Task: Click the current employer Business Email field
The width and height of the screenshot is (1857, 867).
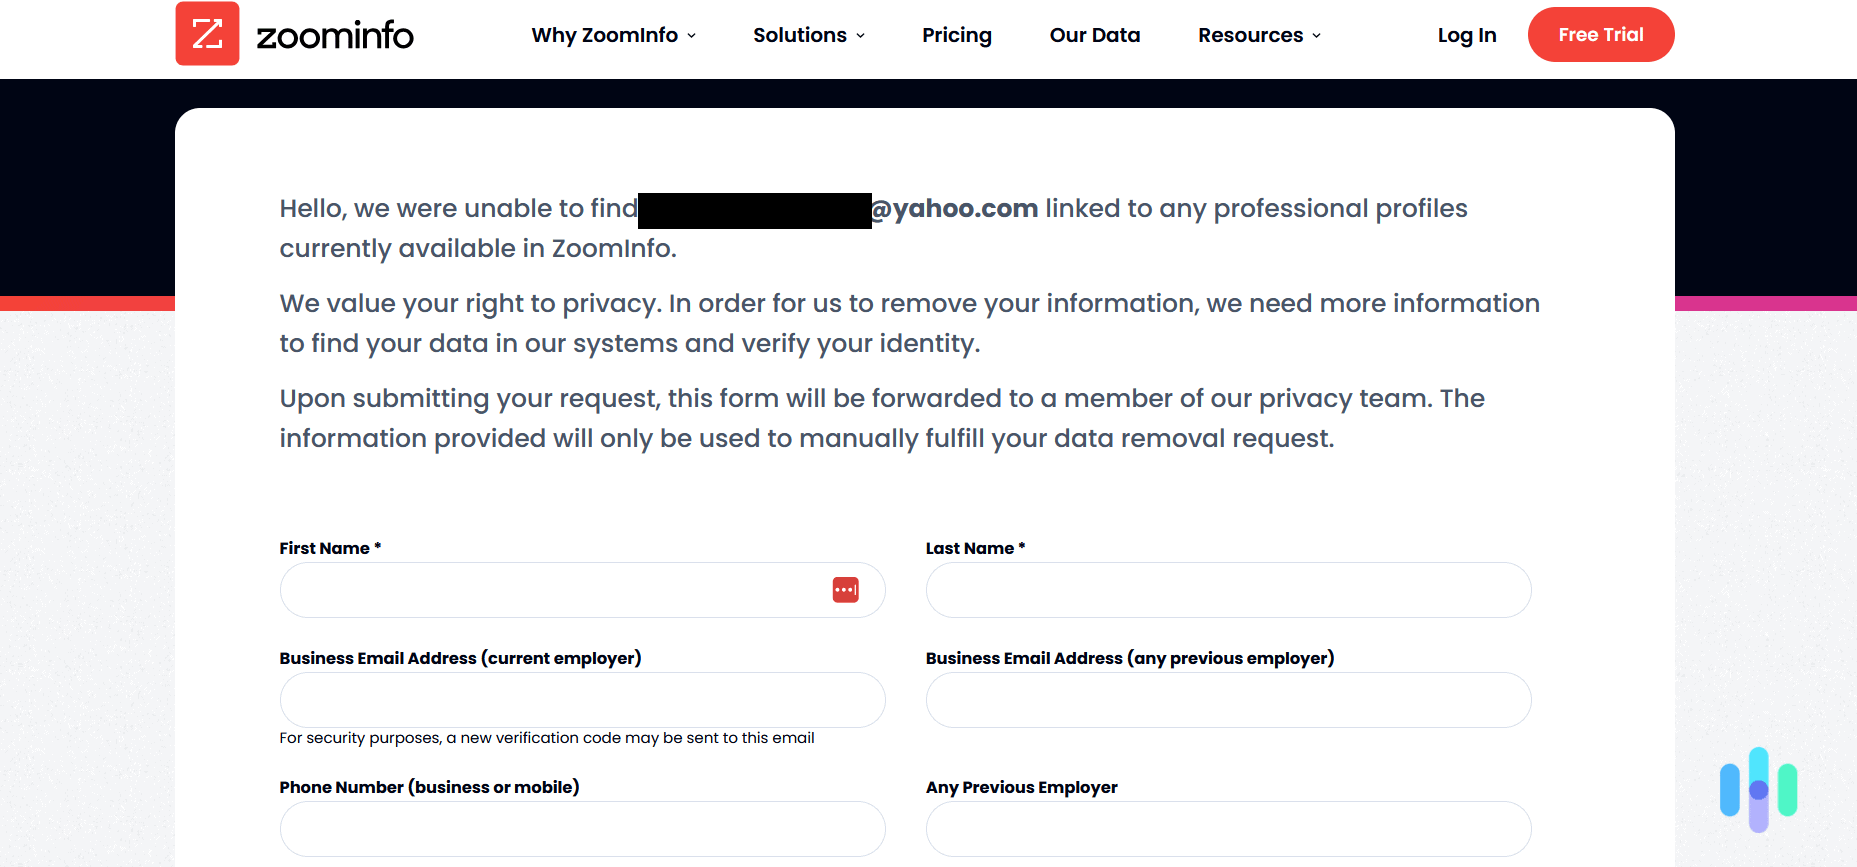Action: (582, 700)
